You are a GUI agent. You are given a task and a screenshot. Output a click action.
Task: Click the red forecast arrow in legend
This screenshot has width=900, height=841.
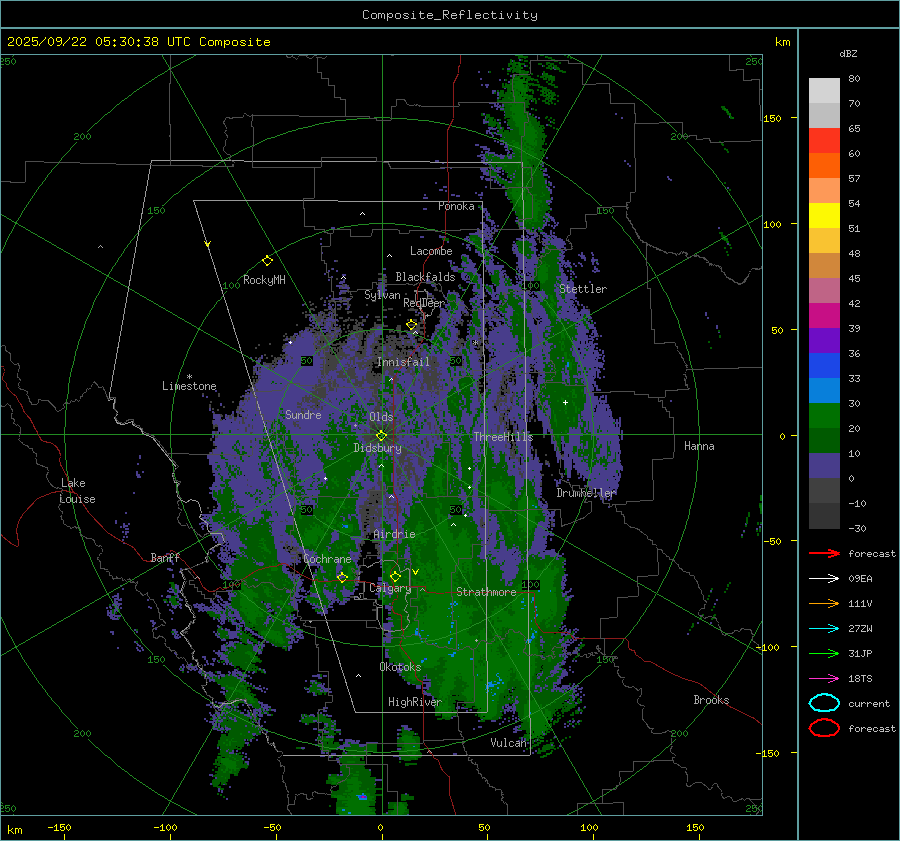824,553
